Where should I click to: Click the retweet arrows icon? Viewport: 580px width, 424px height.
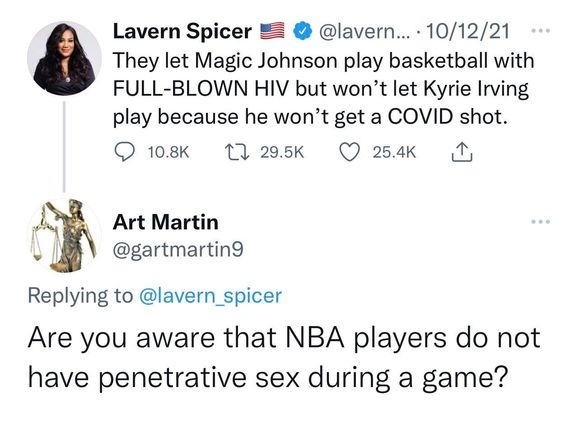click(237, 152)
